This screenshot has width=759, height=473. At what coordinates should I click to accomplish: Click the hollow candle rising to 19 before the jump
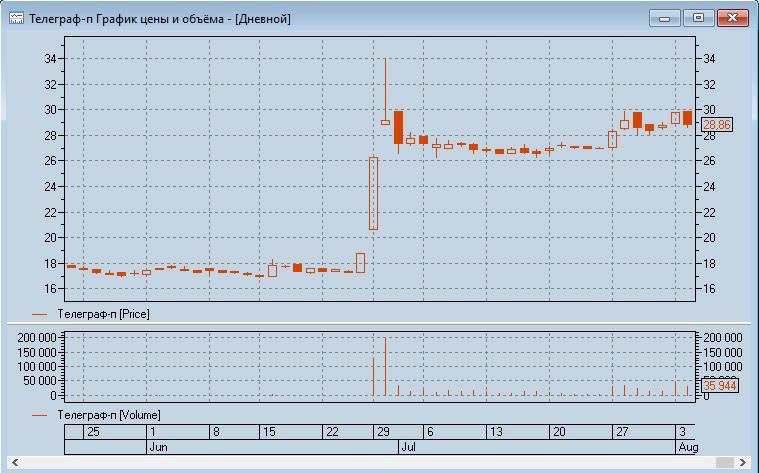(x=361, y=263)
